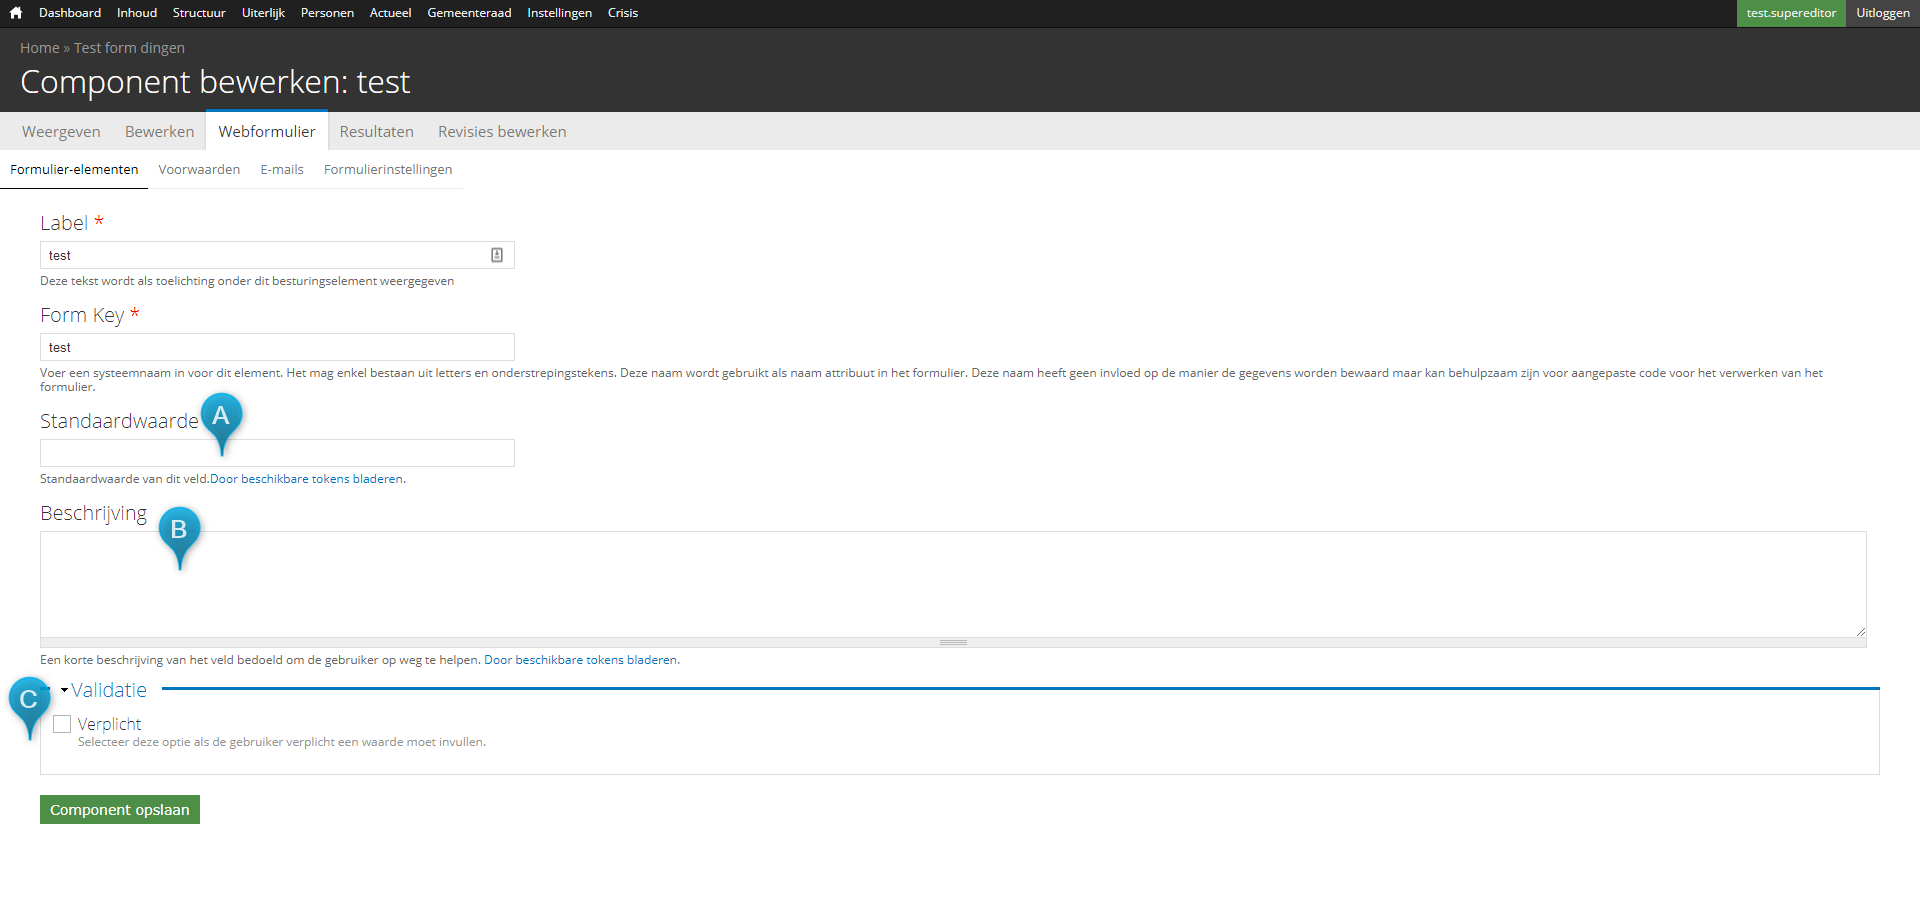Click the blue marker pin labeled A
This screenshot has width=1920, height=912.
(221, 418)
